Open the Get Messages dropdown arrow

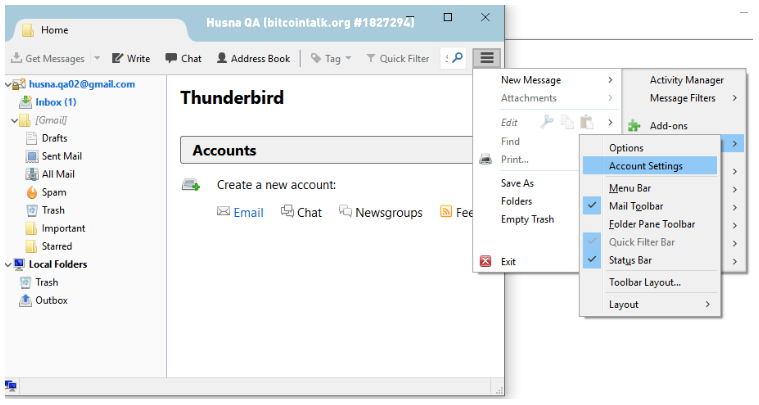[x=97, y=58]
